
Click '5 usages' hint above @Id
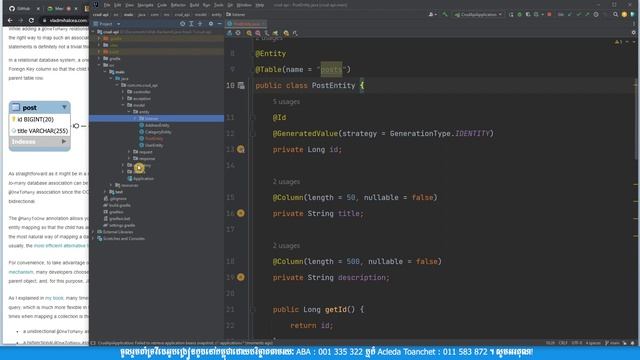pyautogui.click(x=286, y=102)
